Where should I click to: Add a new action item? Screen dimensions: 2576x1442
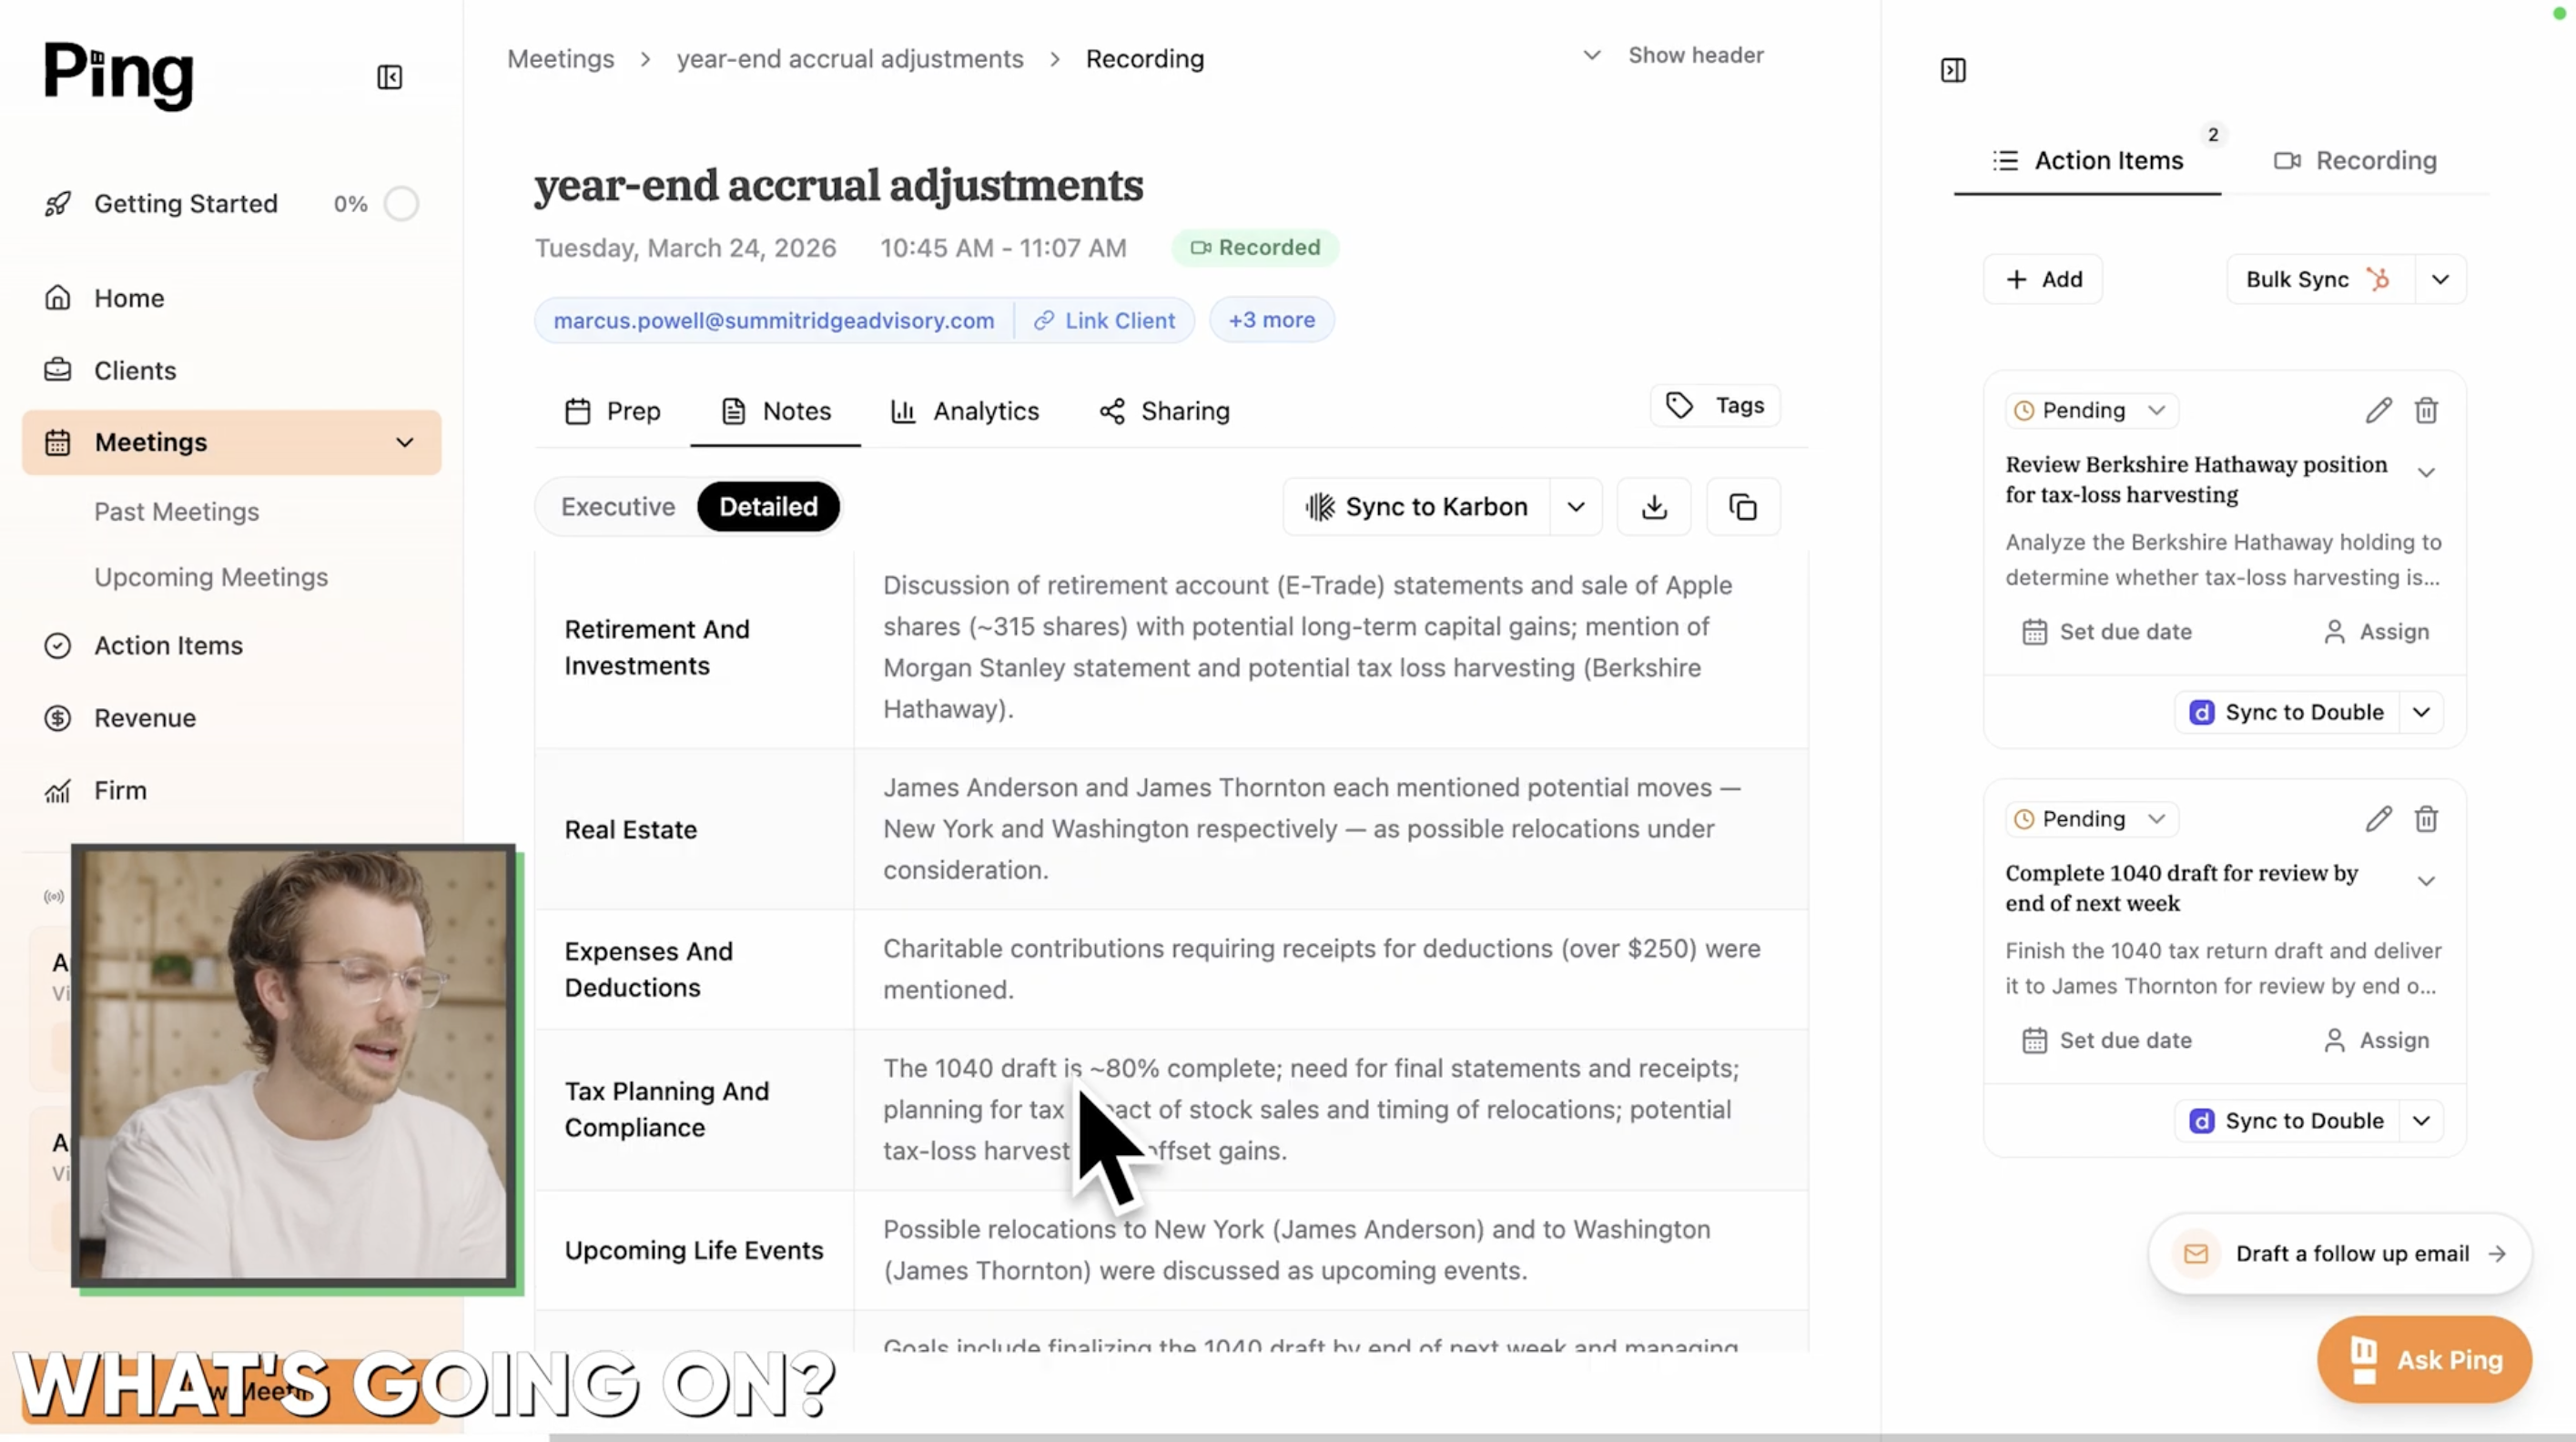click(2043, 279)
